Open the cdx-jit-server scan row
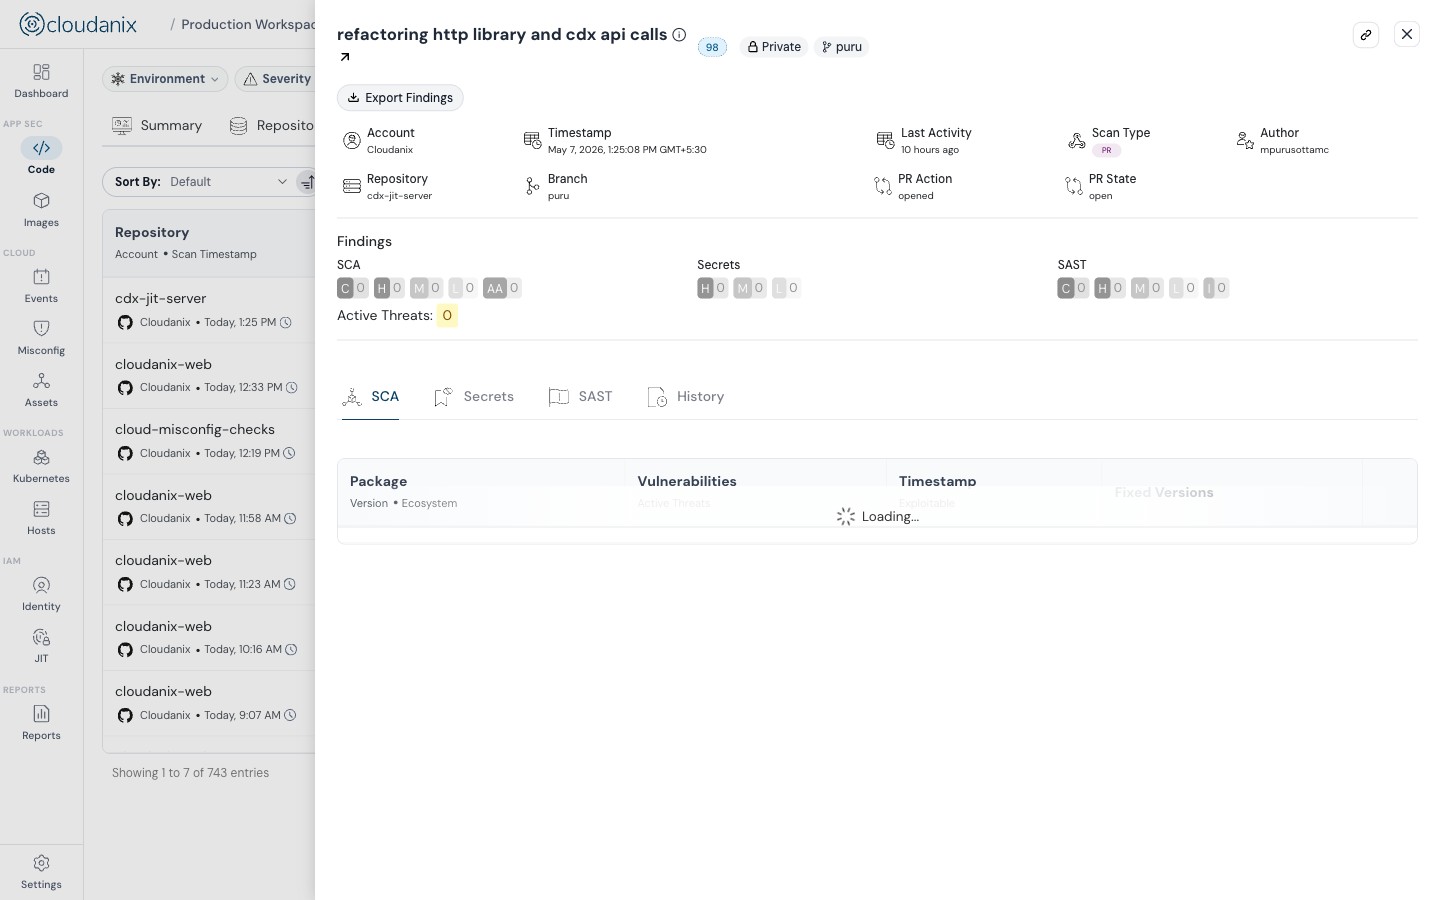This screenshot has height=900, width=1440. point(209,310)
